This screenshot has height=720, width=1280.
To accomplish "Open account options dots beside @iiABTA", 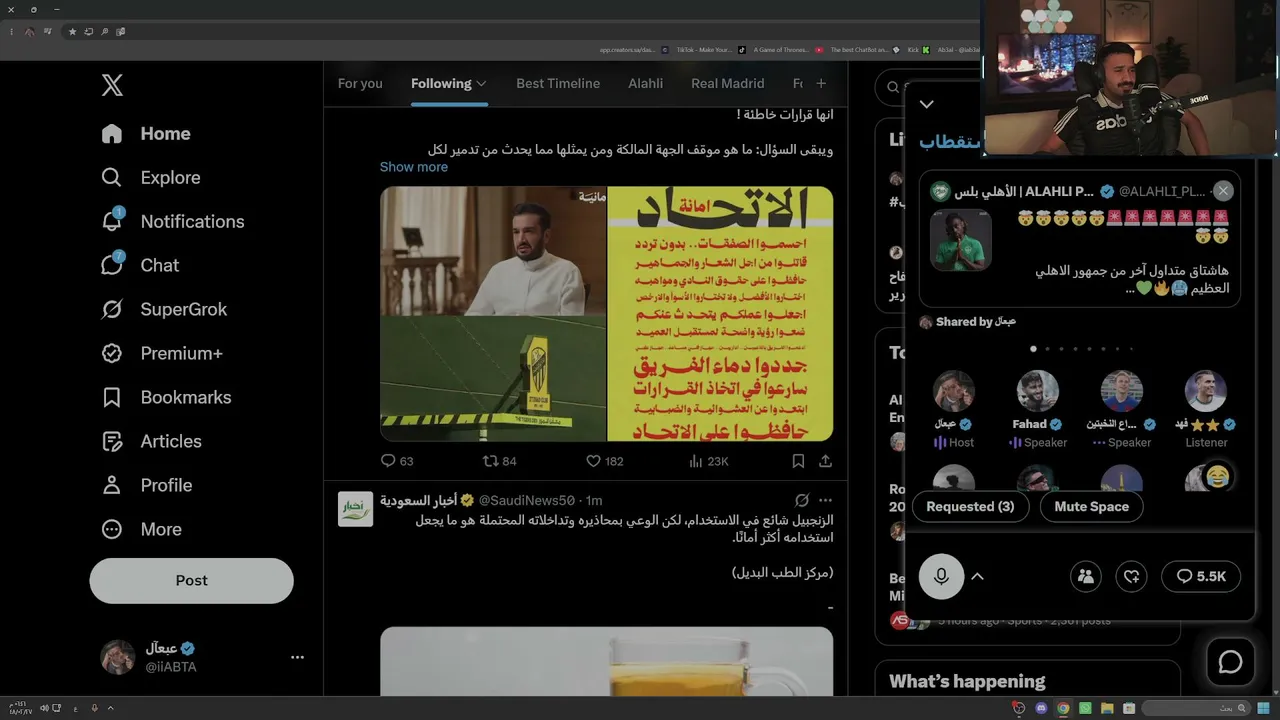I will tap(297, 657).
